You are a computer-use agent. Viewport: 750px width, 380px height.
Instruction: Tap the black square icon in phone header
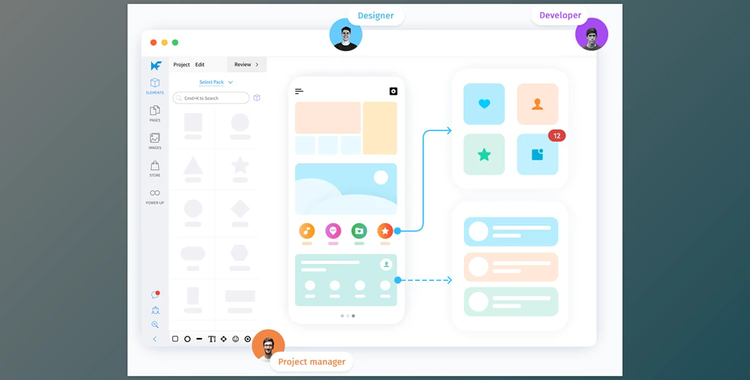tap(393, 91)
